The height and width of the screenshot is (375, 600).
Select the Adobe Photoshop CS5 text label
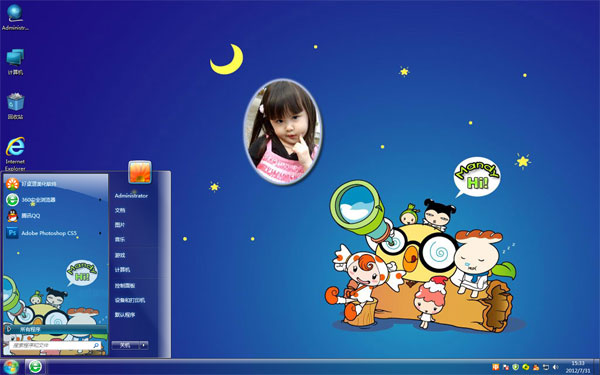point(49,233)
